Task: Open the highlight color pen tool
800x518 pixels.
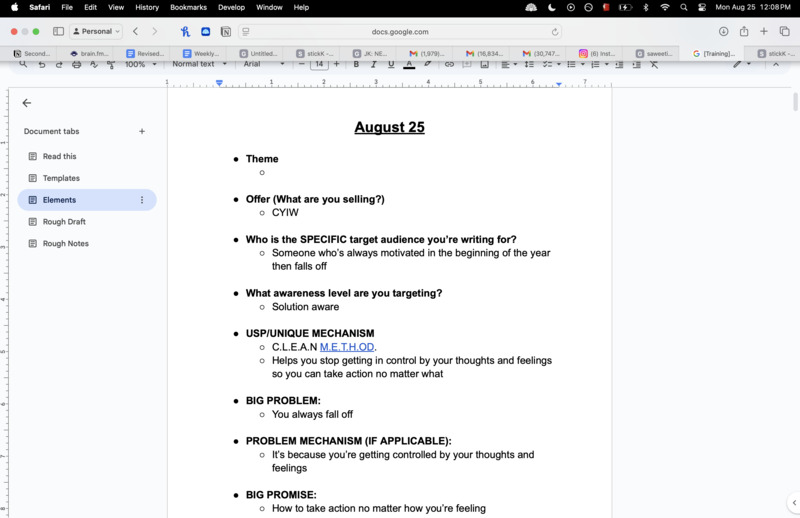Action: point(428,64)
